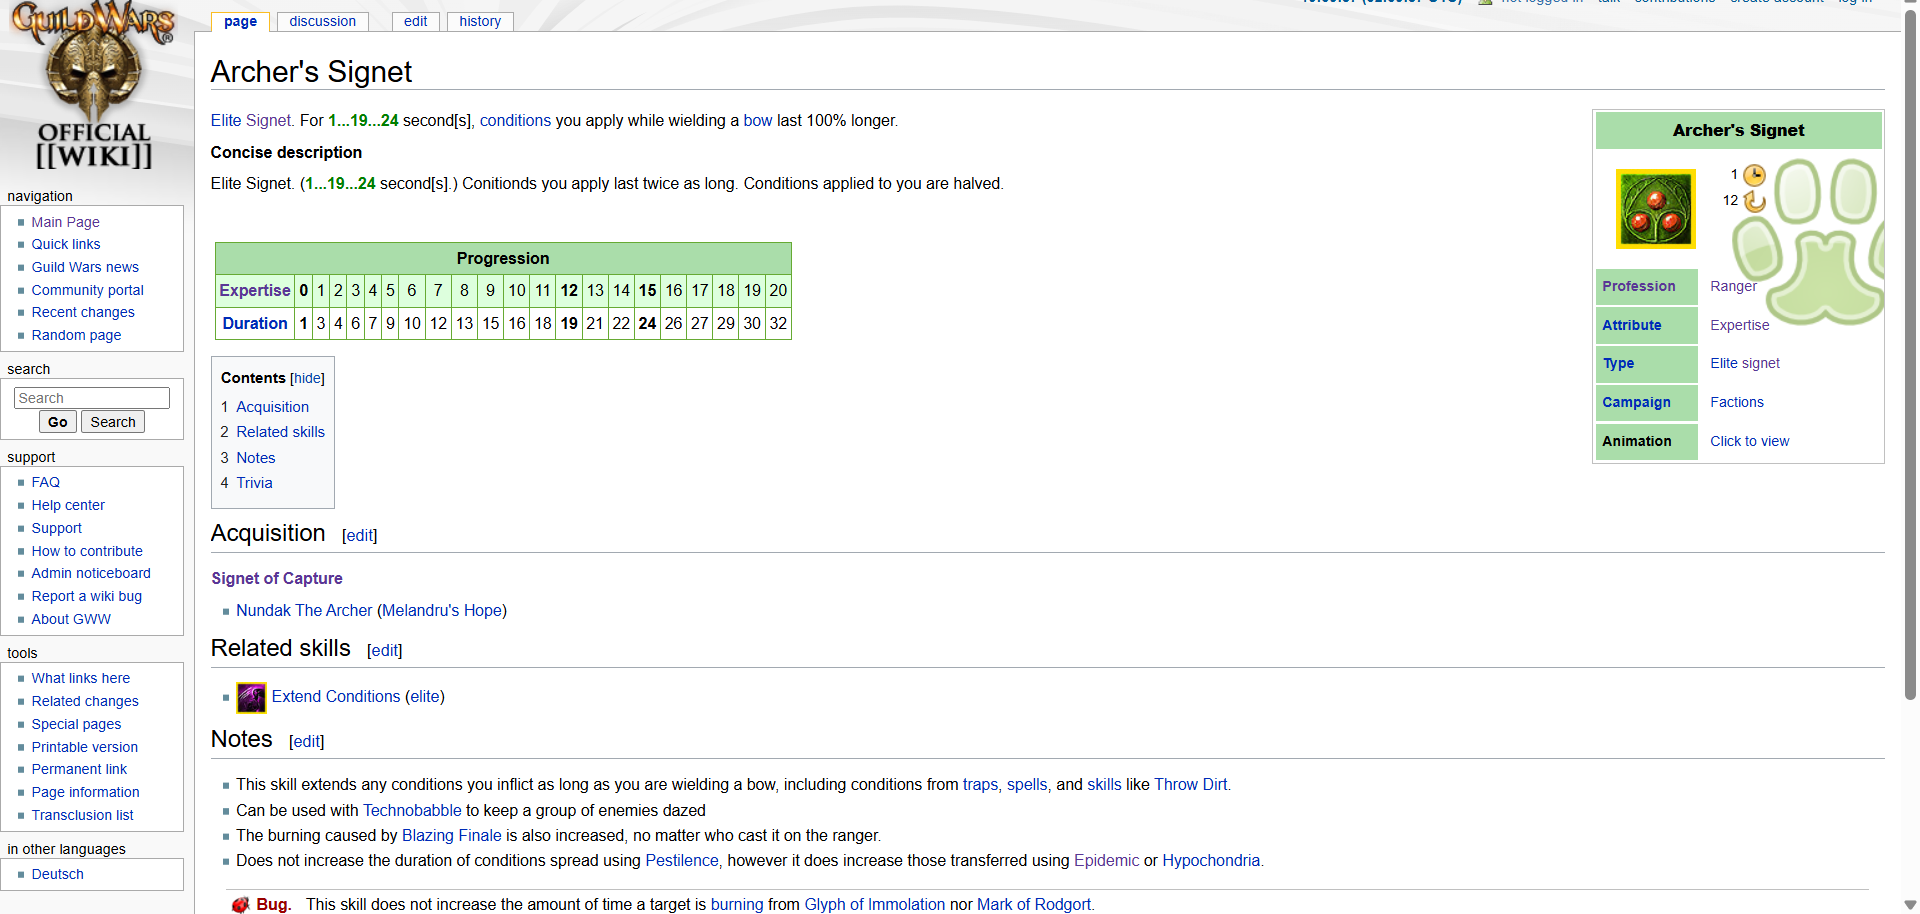Open the bow link
Viewport: 1920px width, 914px height.
point(758,120)
